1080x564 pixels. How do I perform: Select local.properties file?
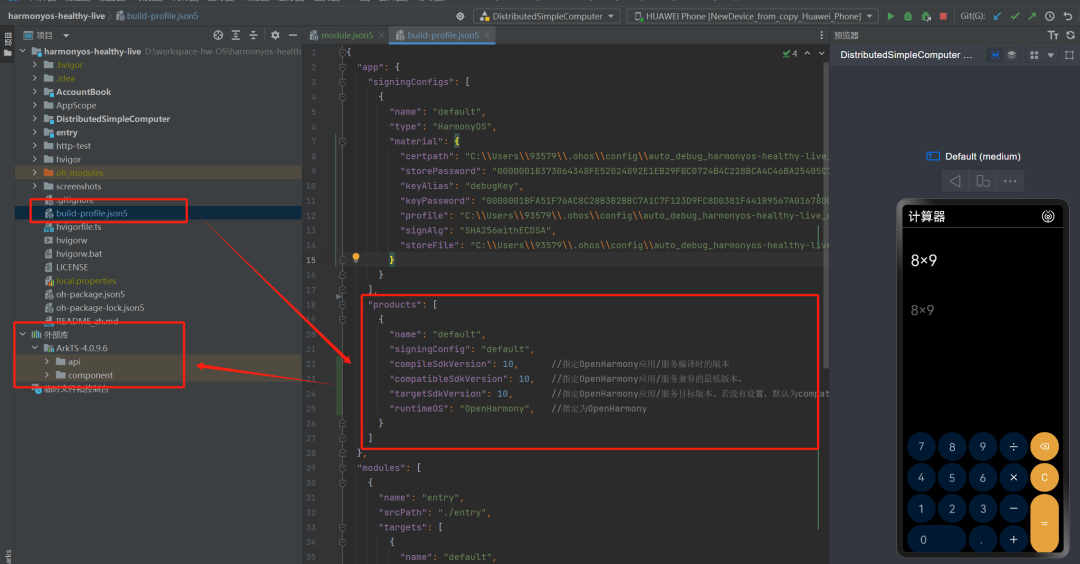tap(85, 280)
